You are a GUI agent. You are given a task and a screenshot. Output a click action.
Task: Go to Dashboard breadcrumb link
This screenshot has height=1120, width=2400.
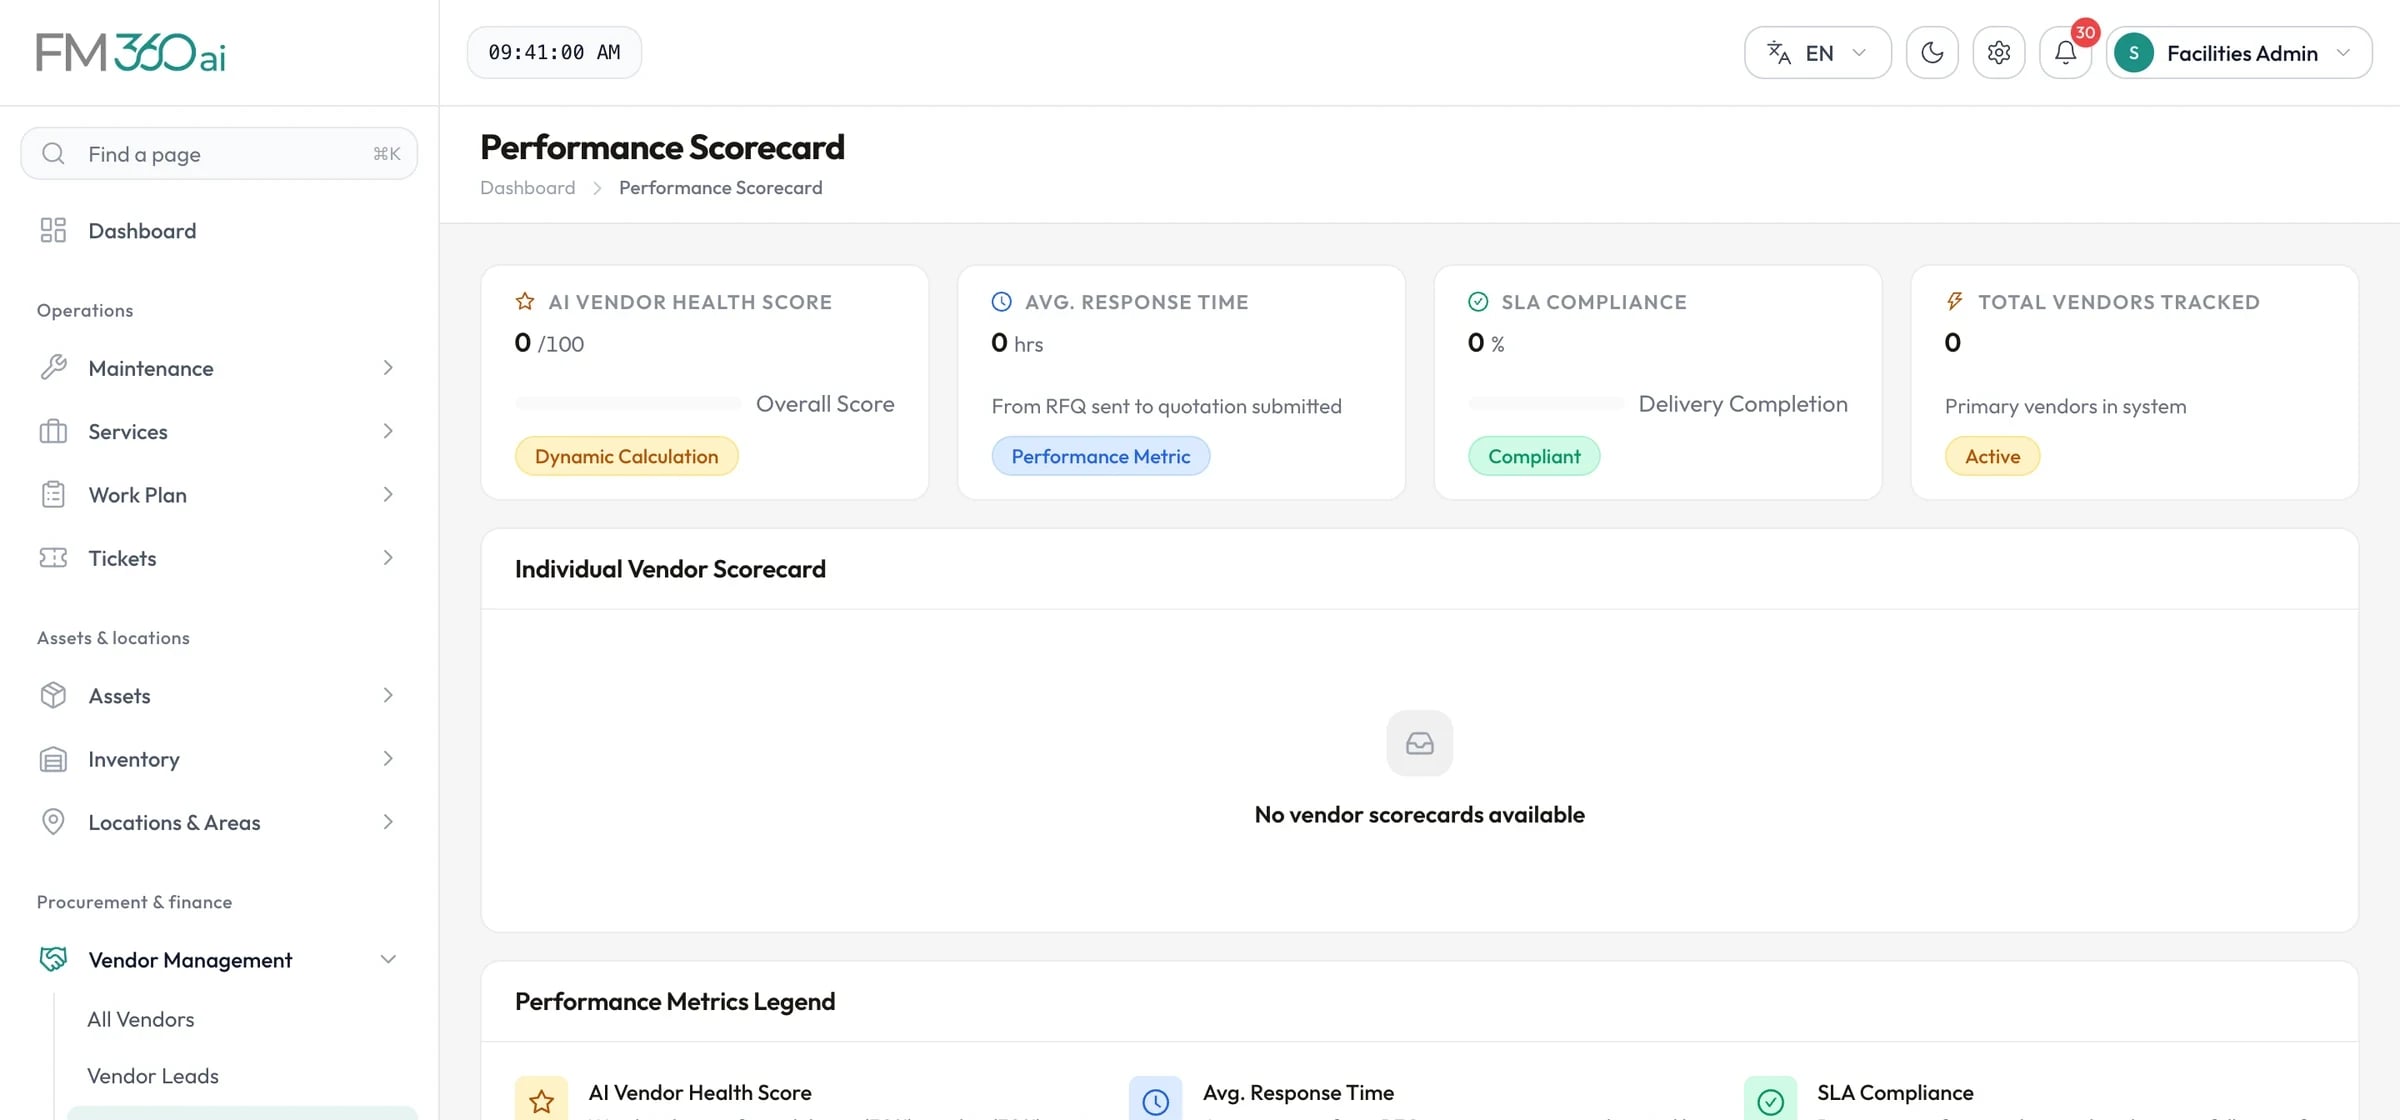[x=528, y=187]
